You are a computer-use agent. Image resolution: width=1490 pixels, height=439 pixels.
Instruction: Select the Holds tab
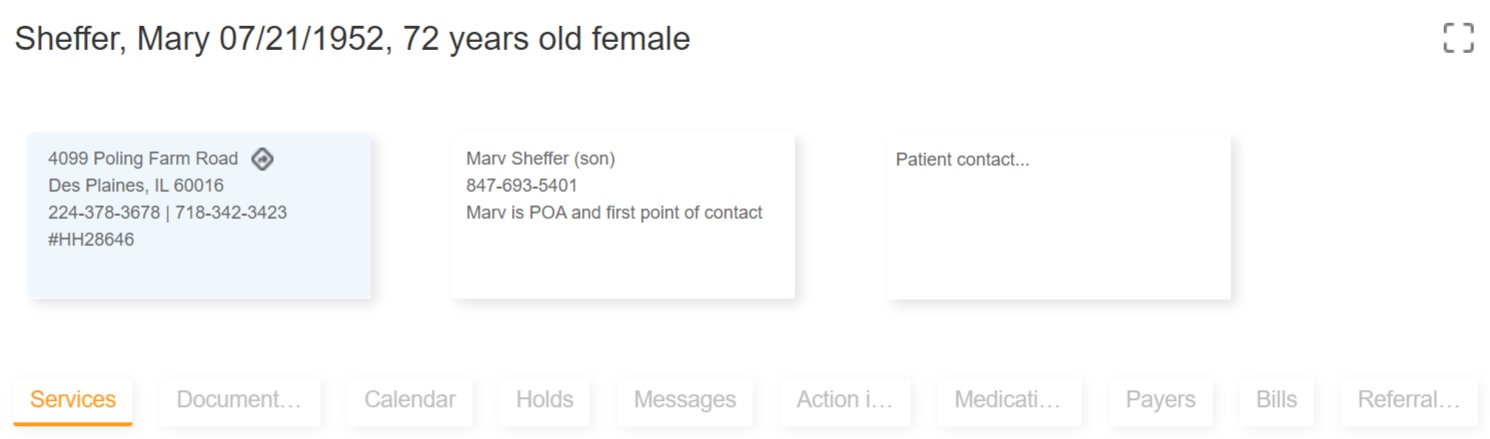[544, 400]
